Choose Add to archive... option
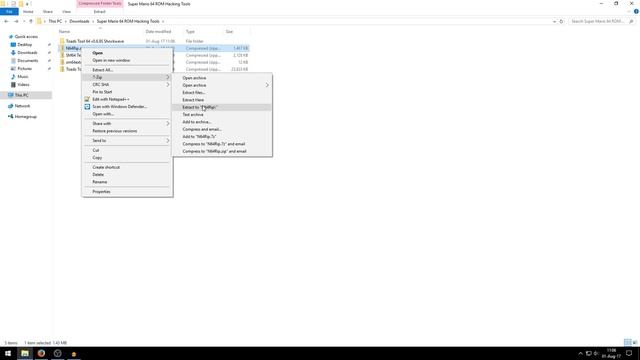The width and height of the screenshot is (640, 360). click(222, 122)
